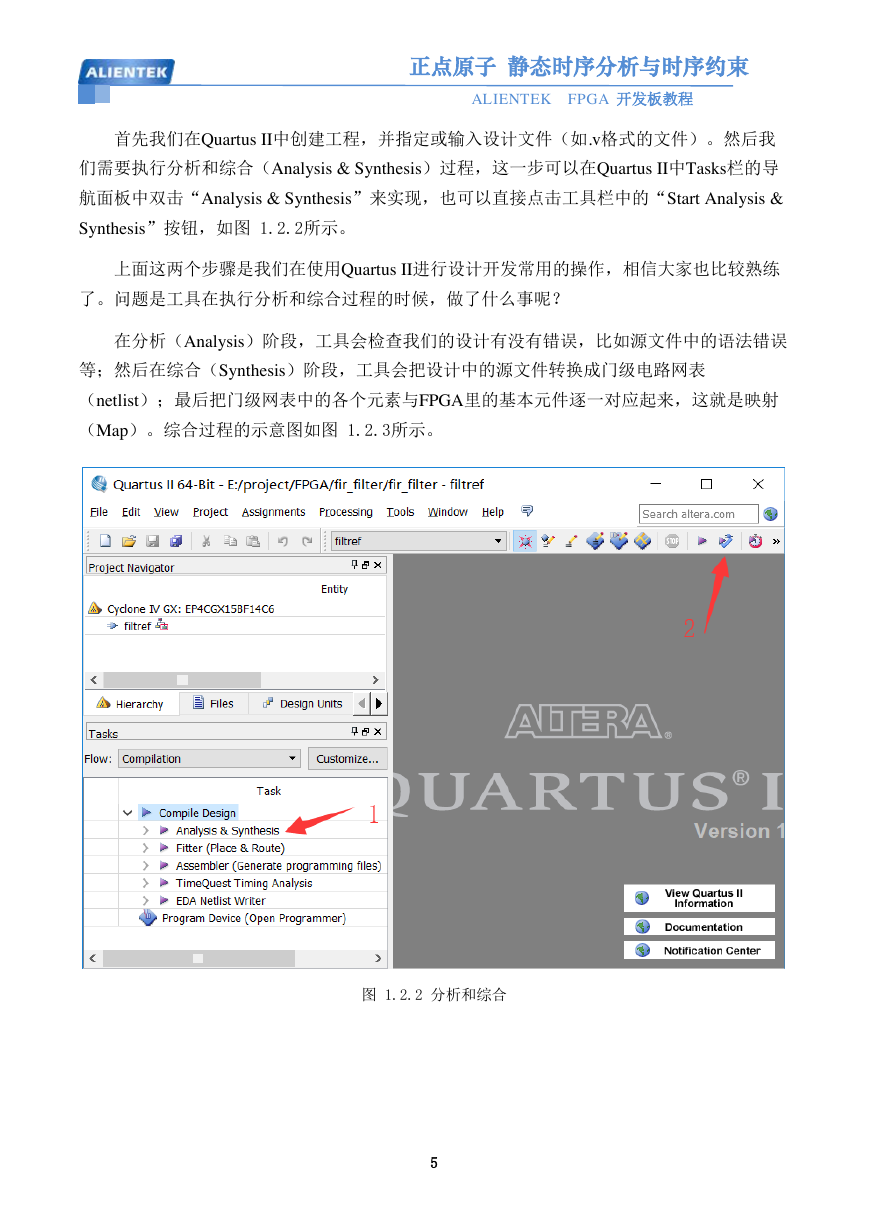Expand TimeQuest Timing Analysis task
869x1228 pixels.
[145, 883]
